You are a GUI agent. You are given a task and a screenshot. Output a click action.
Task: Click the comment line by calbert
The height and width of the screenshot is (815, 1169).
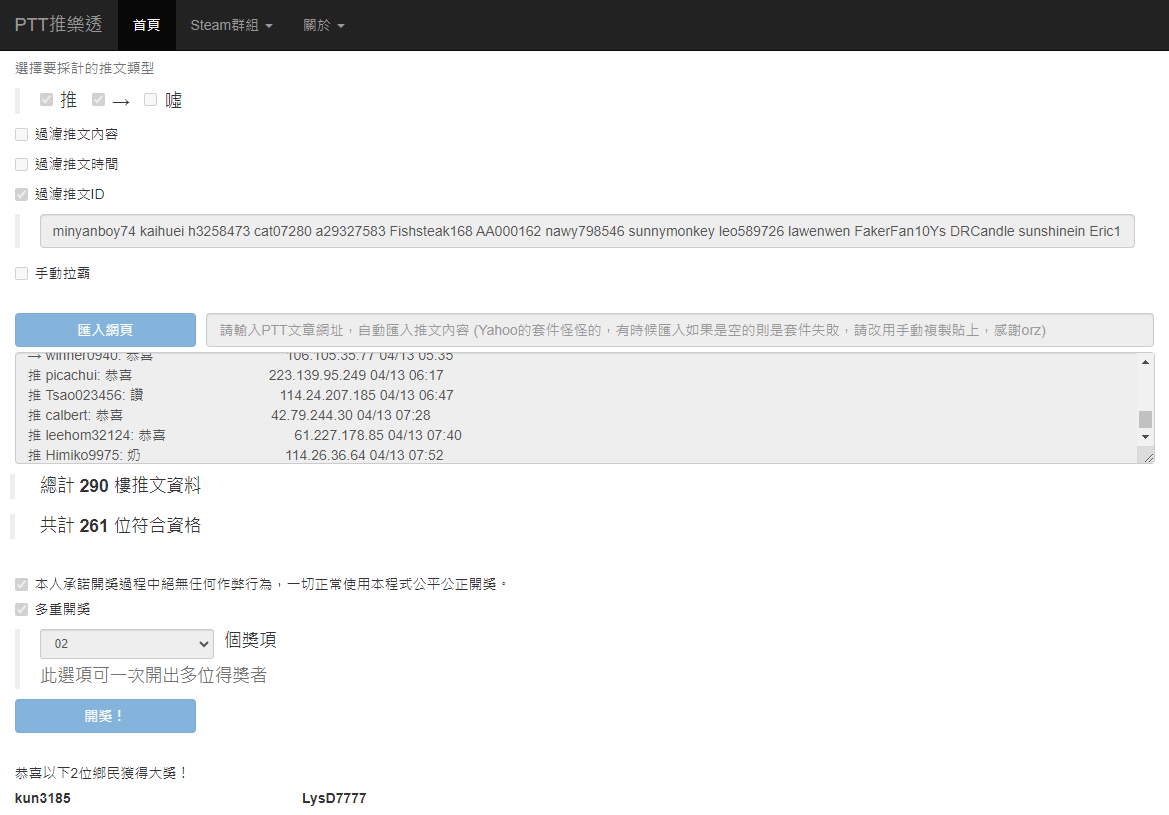tap(229, 415)
